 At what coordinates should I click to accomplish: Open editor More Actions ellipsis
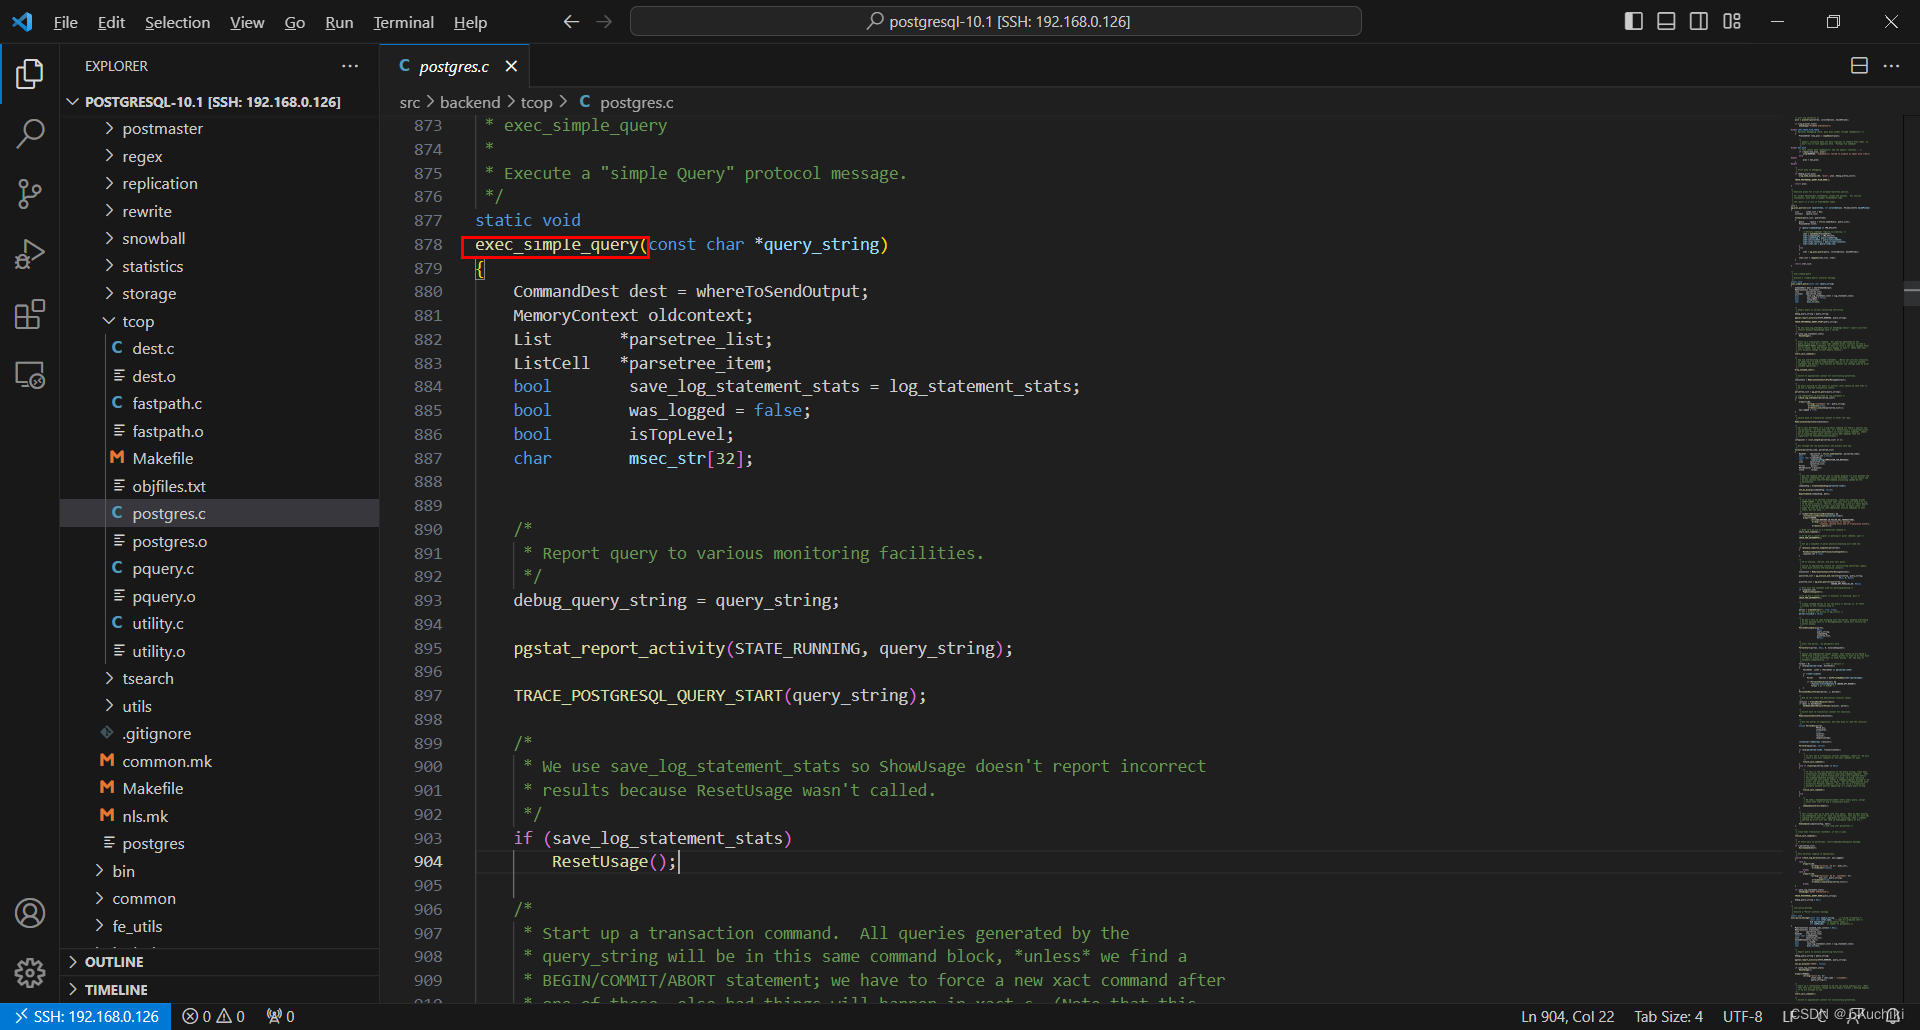tap(1891, 66)
